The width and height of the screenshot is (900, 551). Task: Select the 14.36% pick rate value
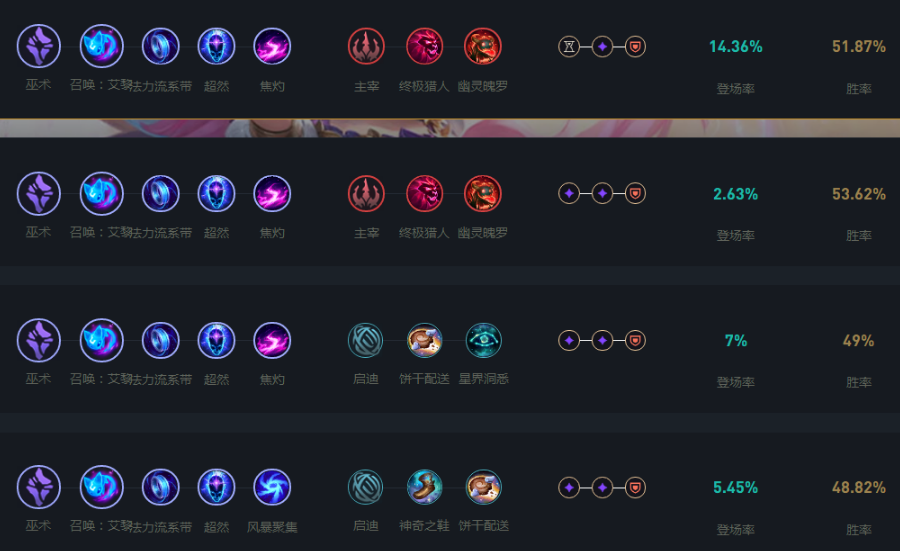pos(735,47)
